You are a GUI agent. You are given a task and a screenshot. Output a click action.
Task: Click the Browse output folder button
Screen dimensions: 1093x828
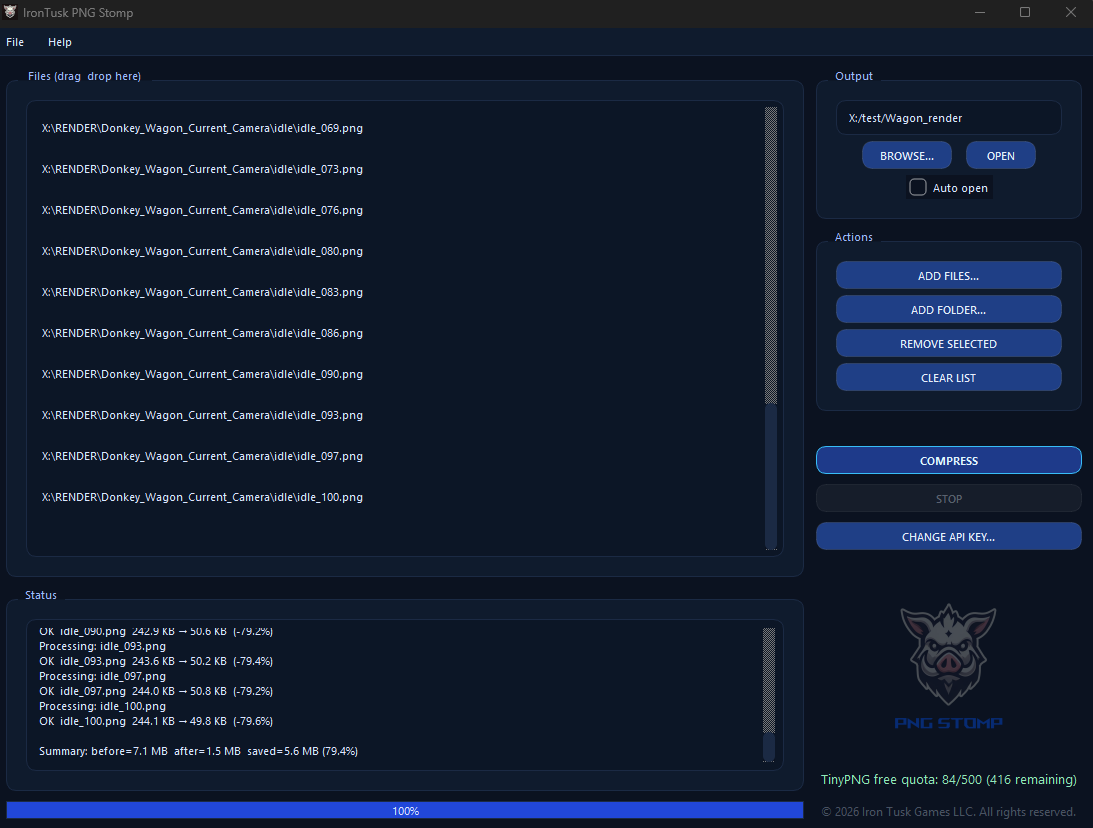click(x=906, y=155)
